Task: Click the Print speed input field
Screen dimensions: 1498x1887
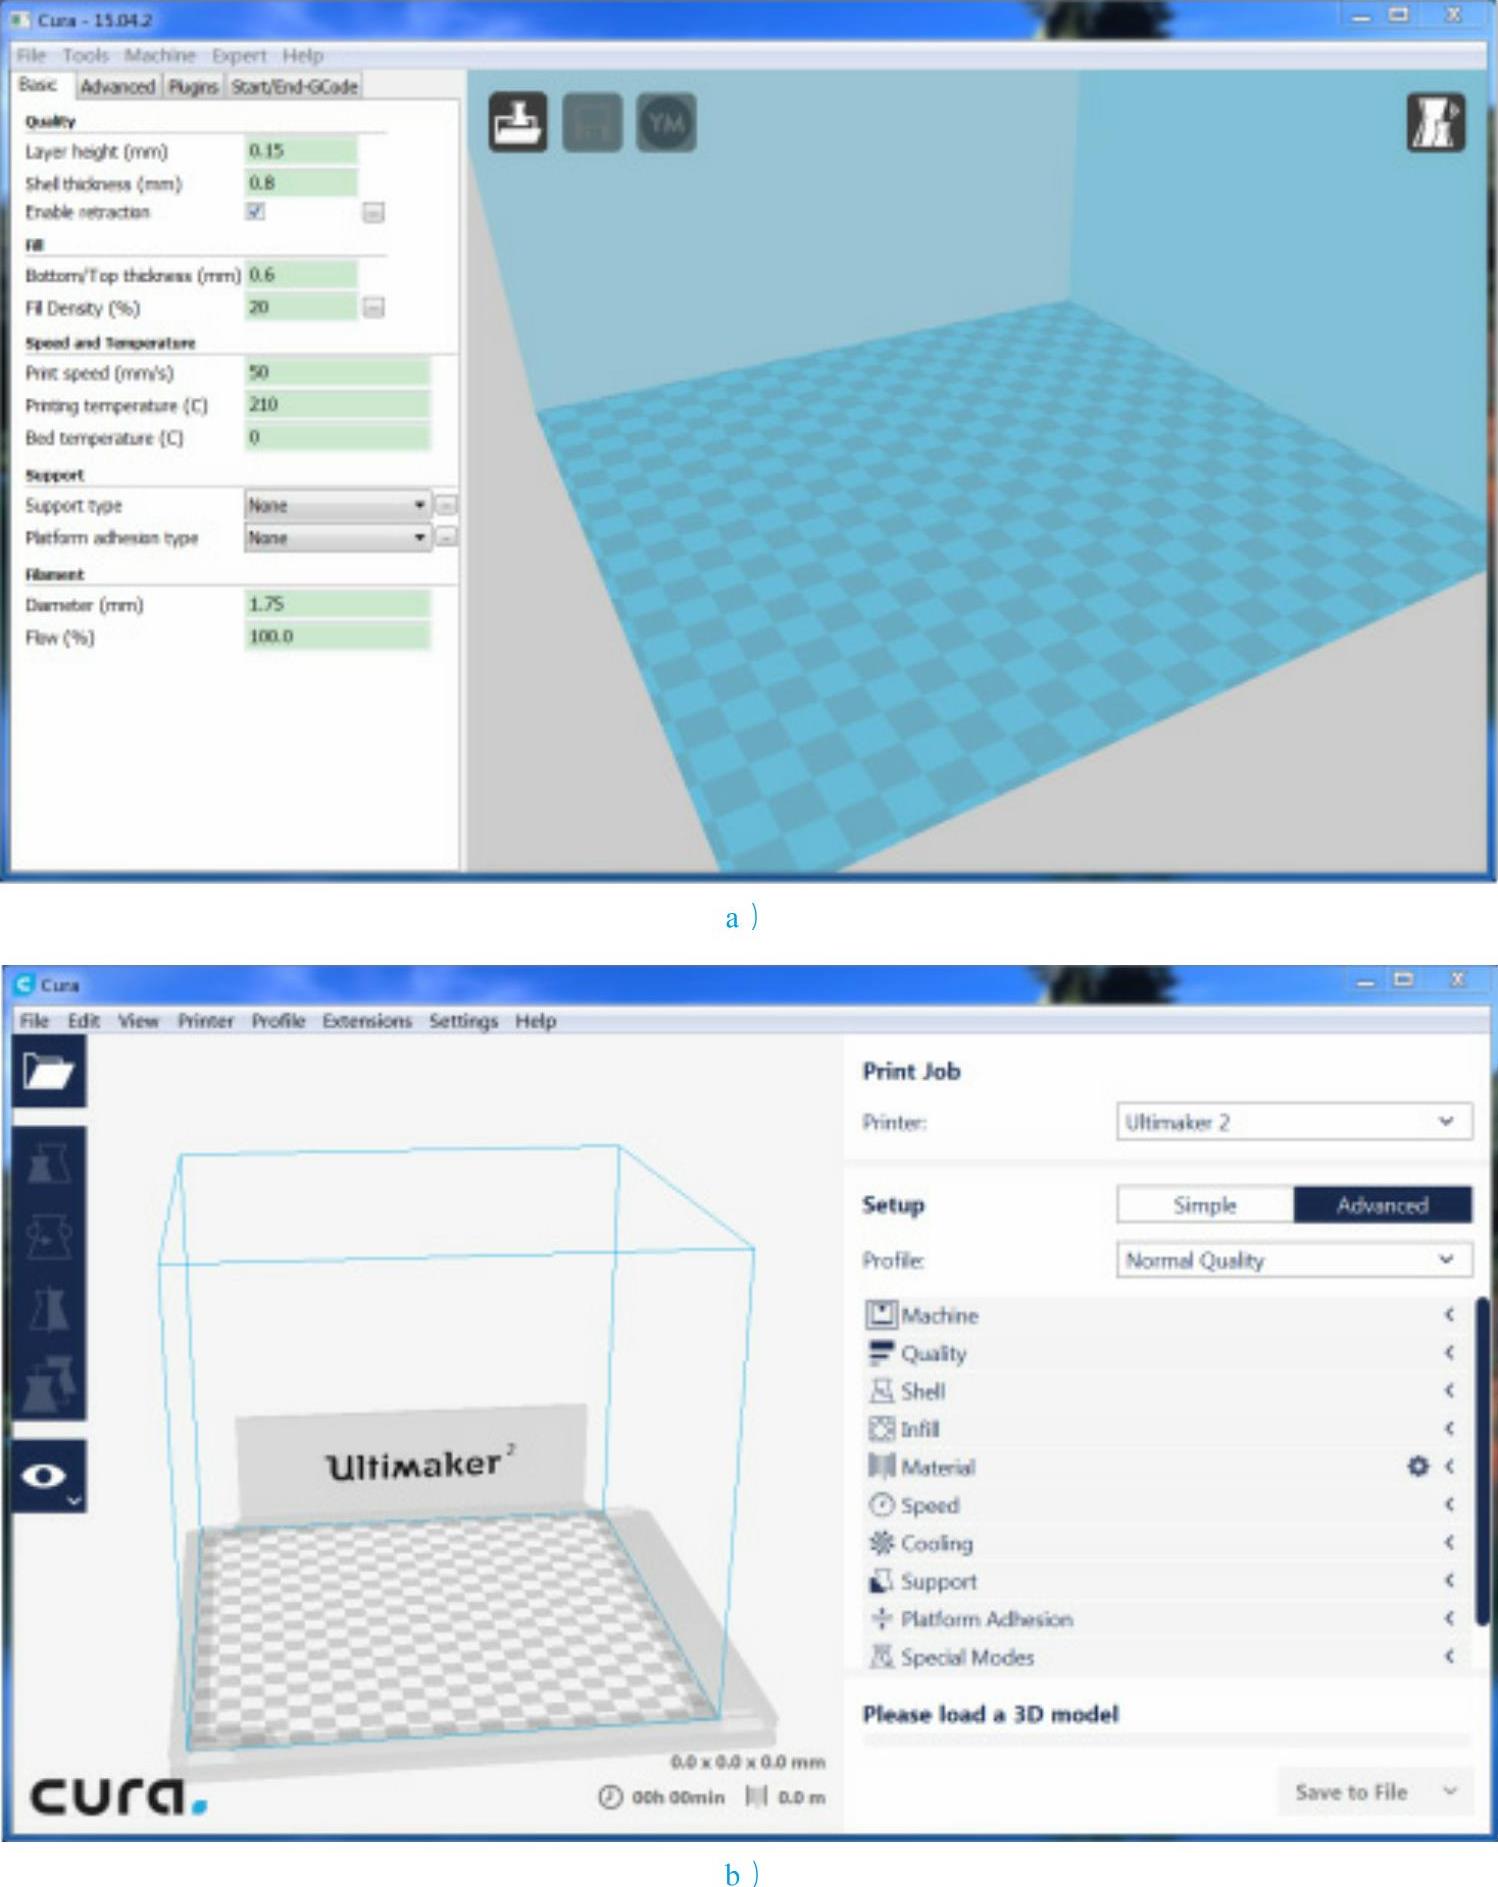Action: (338, 372)
